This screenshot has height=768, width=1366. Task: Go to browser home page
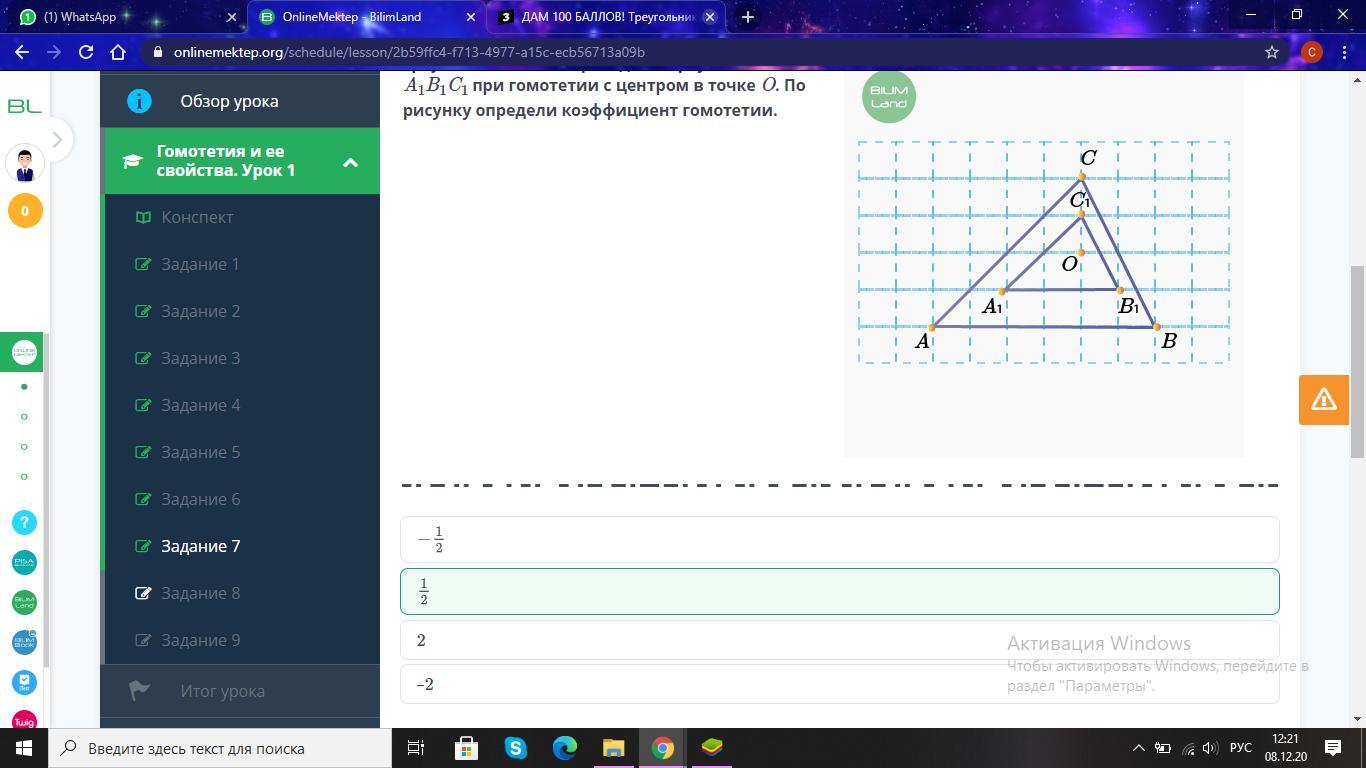tap(118, 52)
